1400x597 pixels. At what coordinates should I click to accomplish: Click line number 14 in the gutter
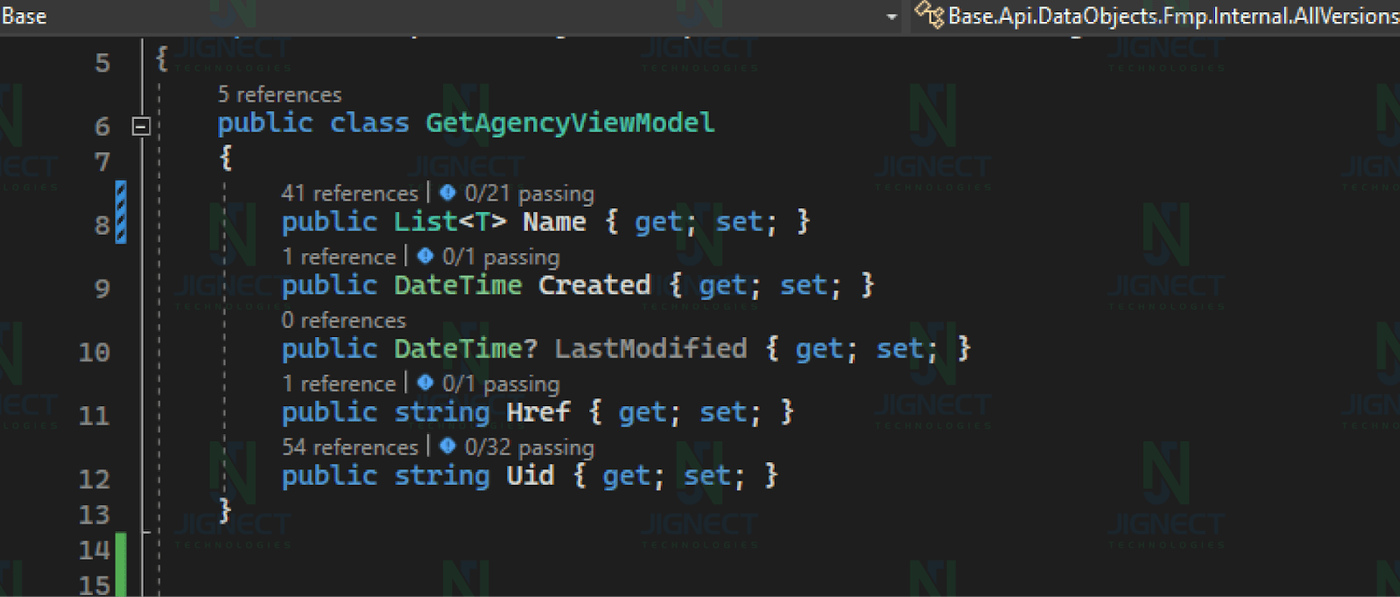[x=94, y=550]
